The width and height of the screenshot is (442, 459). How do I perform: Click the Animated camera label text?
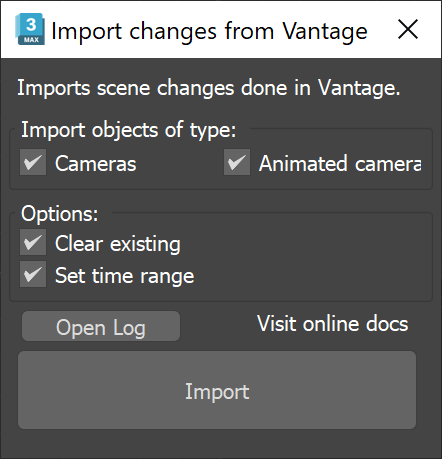pyautogui.click(x=340, y=164)
